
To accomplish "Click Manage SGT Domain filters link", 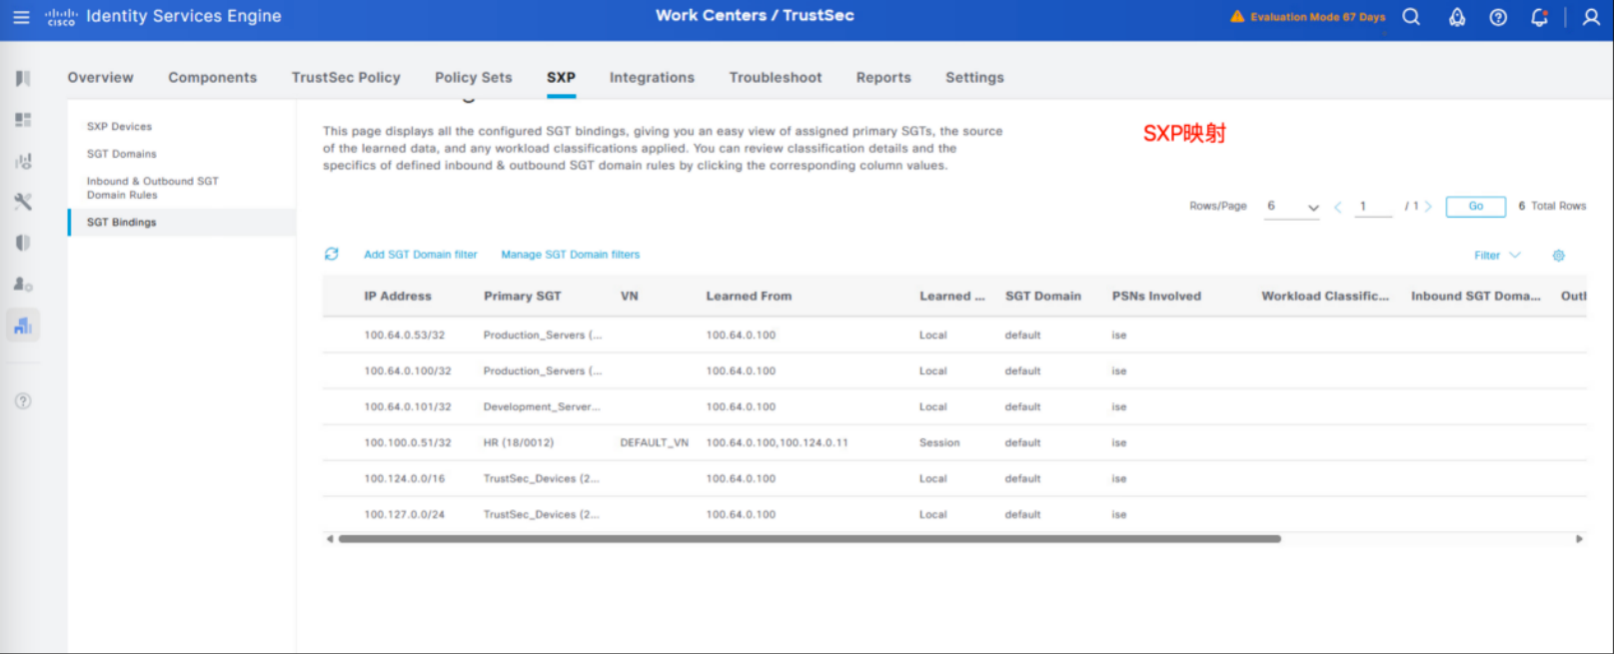I will coord(570,255).
